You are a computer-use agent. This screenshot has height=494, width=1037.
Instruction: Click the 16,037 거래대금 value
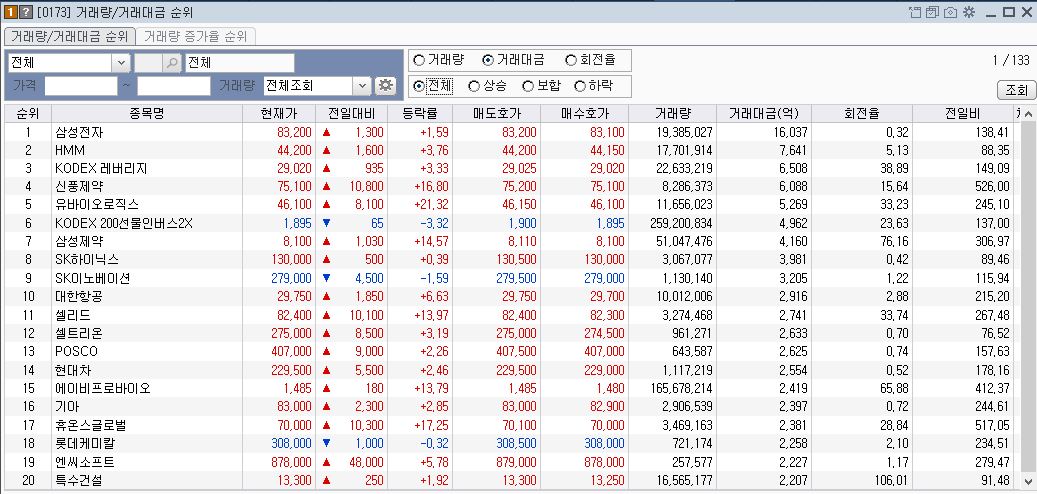point(791,133)
